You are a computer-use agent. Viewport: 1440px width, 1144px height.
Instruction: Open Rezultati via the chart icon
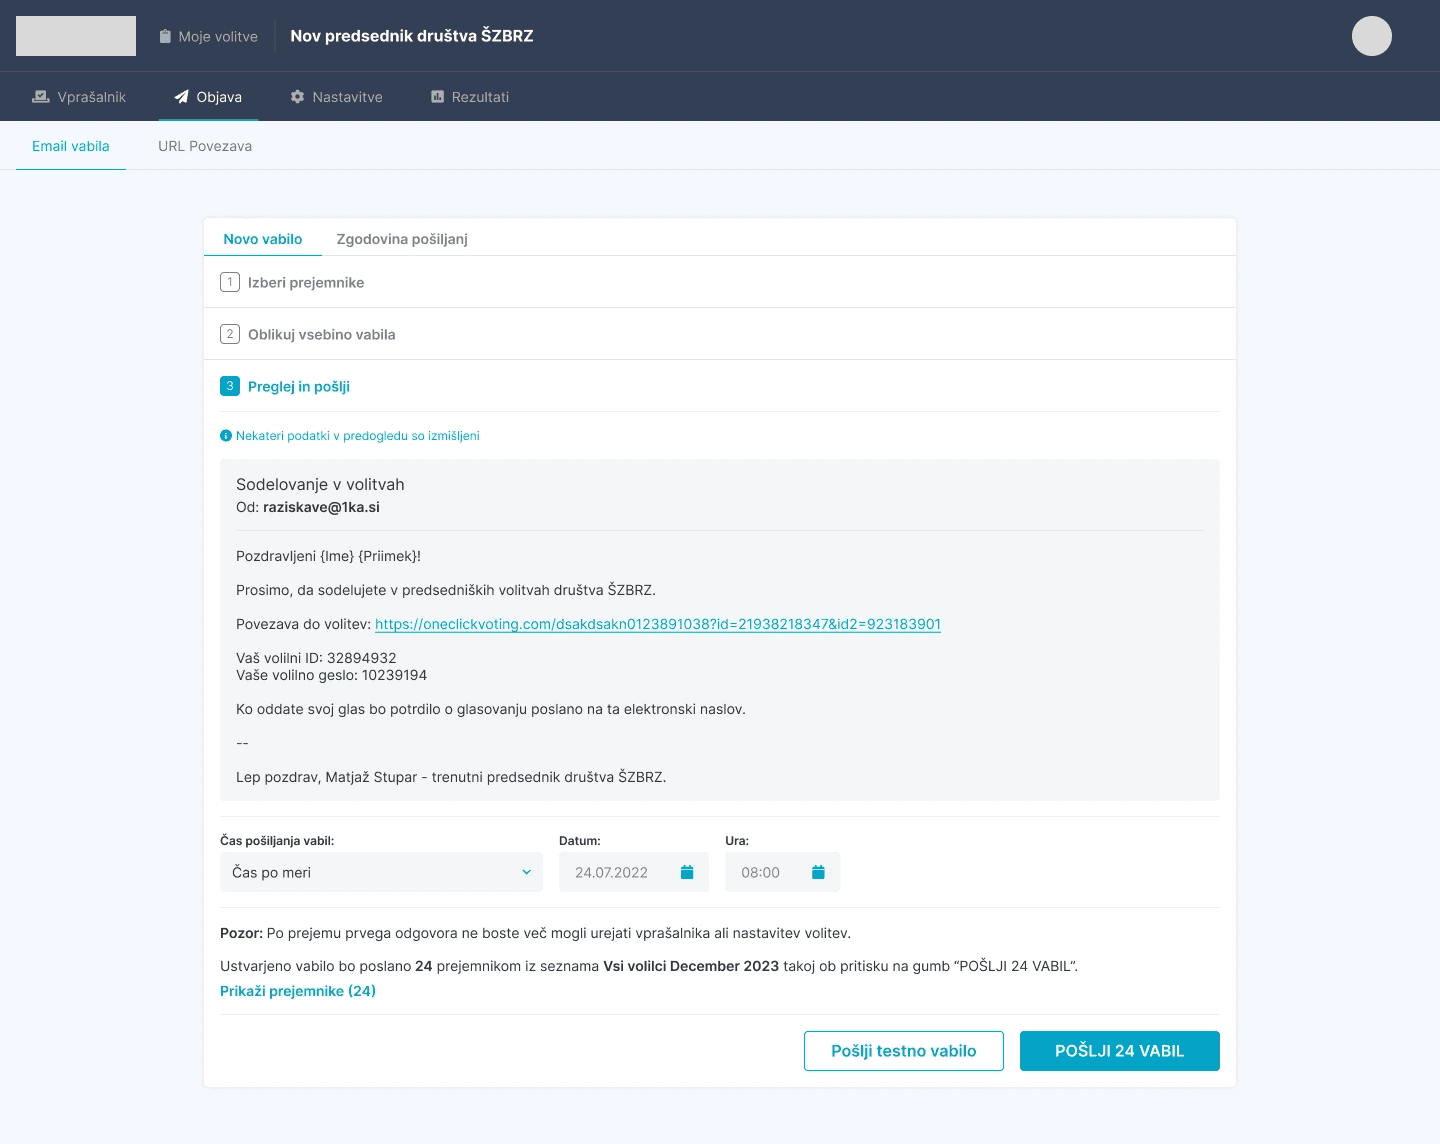click(436, 96)
